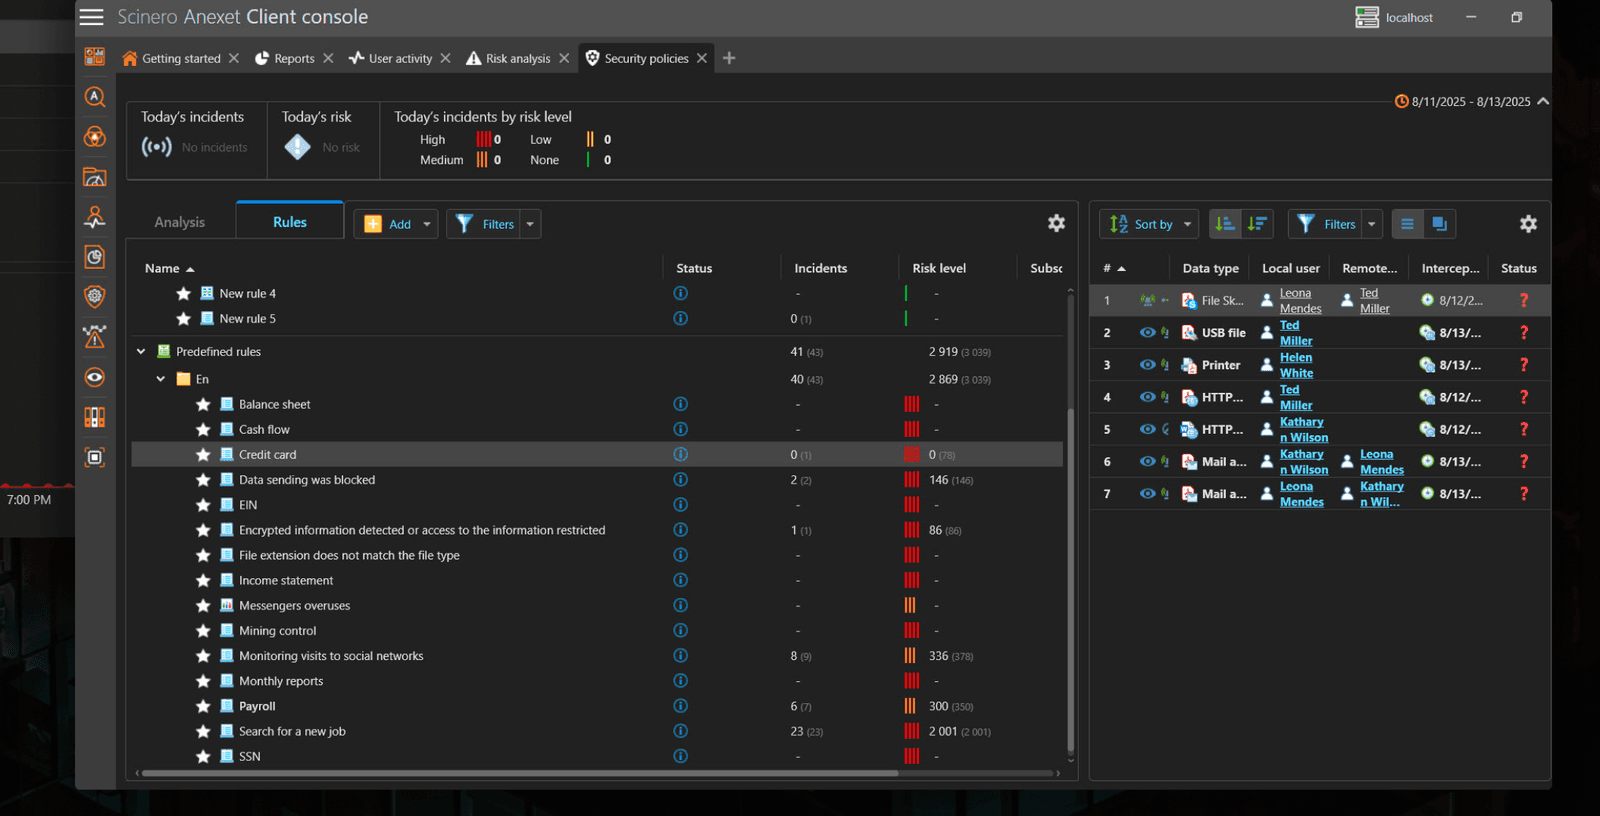Toggle viewed eye on incident row 7
This screenshot has height=816, width=1600.
1147,493
